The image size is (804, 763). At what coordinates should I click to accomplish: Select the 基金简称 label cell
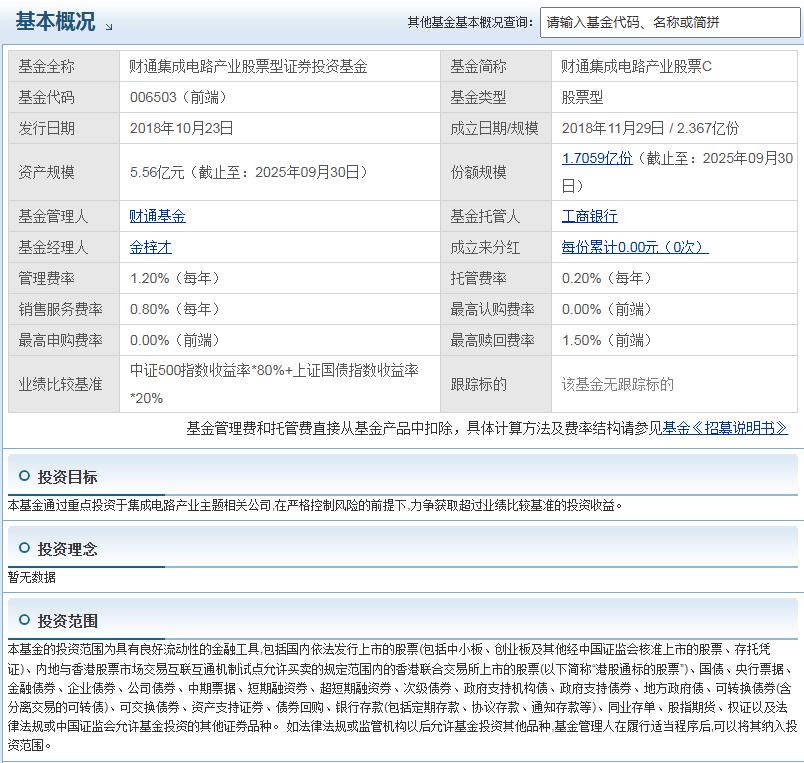pyautogui.click(x=496, y=66)
